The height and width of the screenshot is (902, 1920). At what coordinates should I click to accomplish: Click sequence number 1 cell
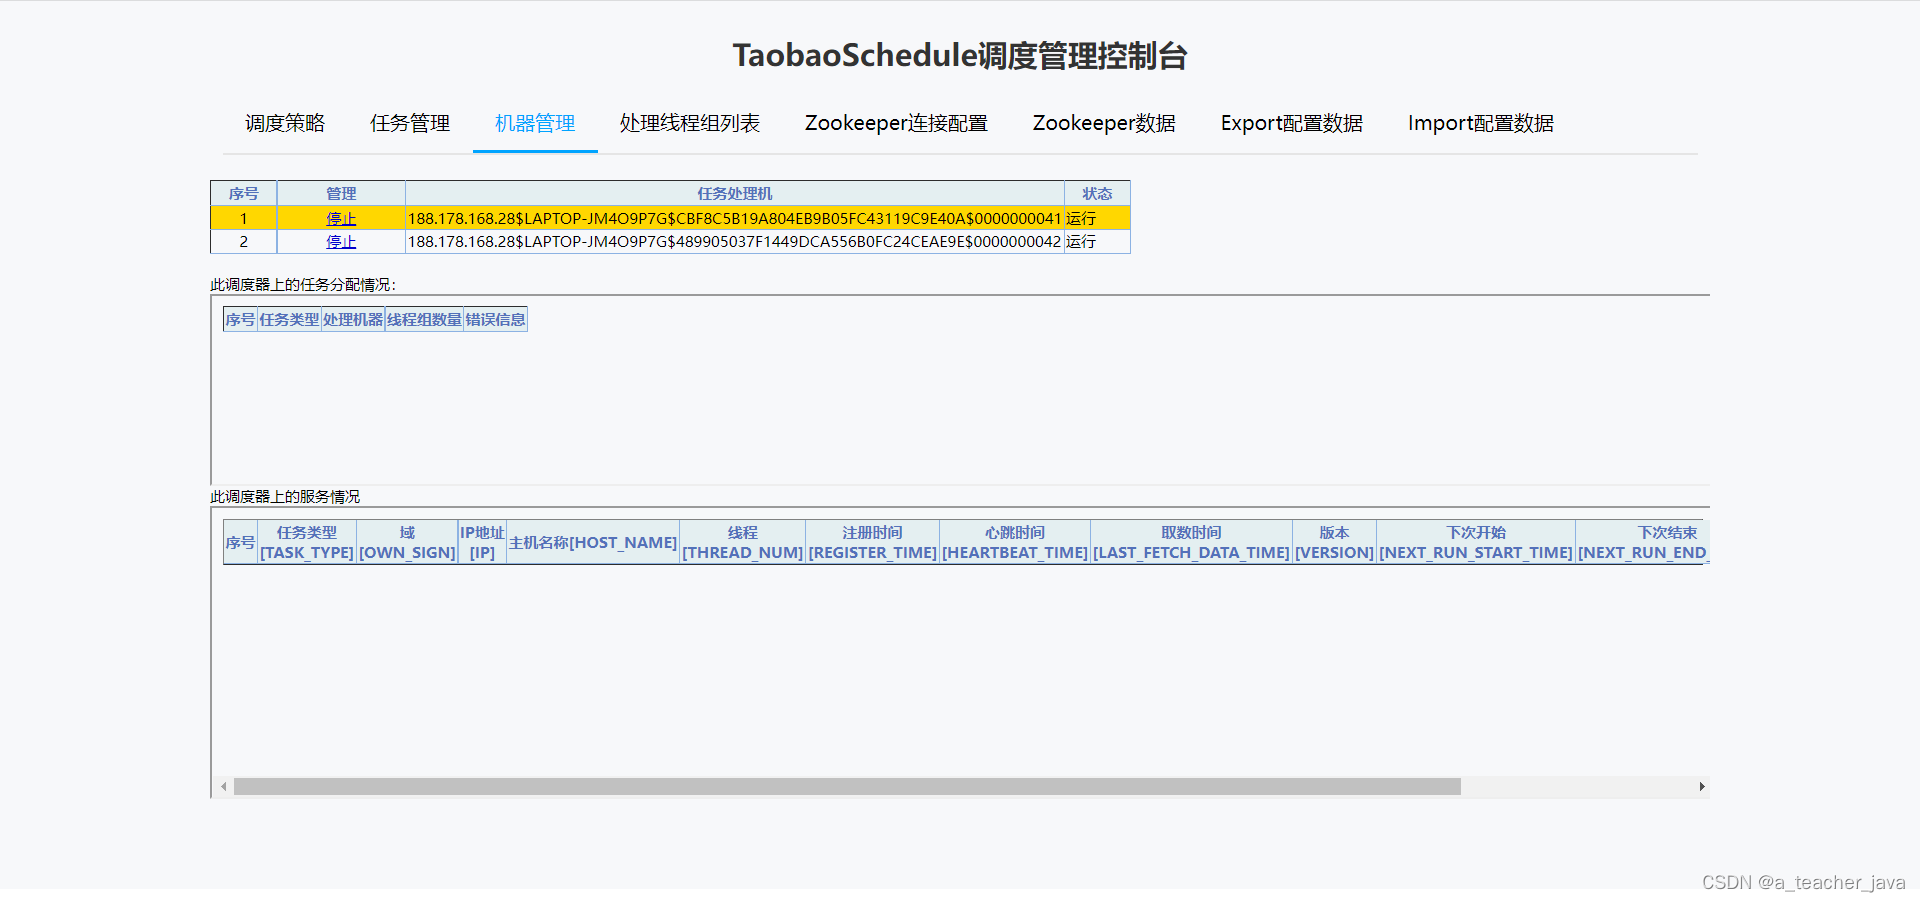(x=243, y=218)
